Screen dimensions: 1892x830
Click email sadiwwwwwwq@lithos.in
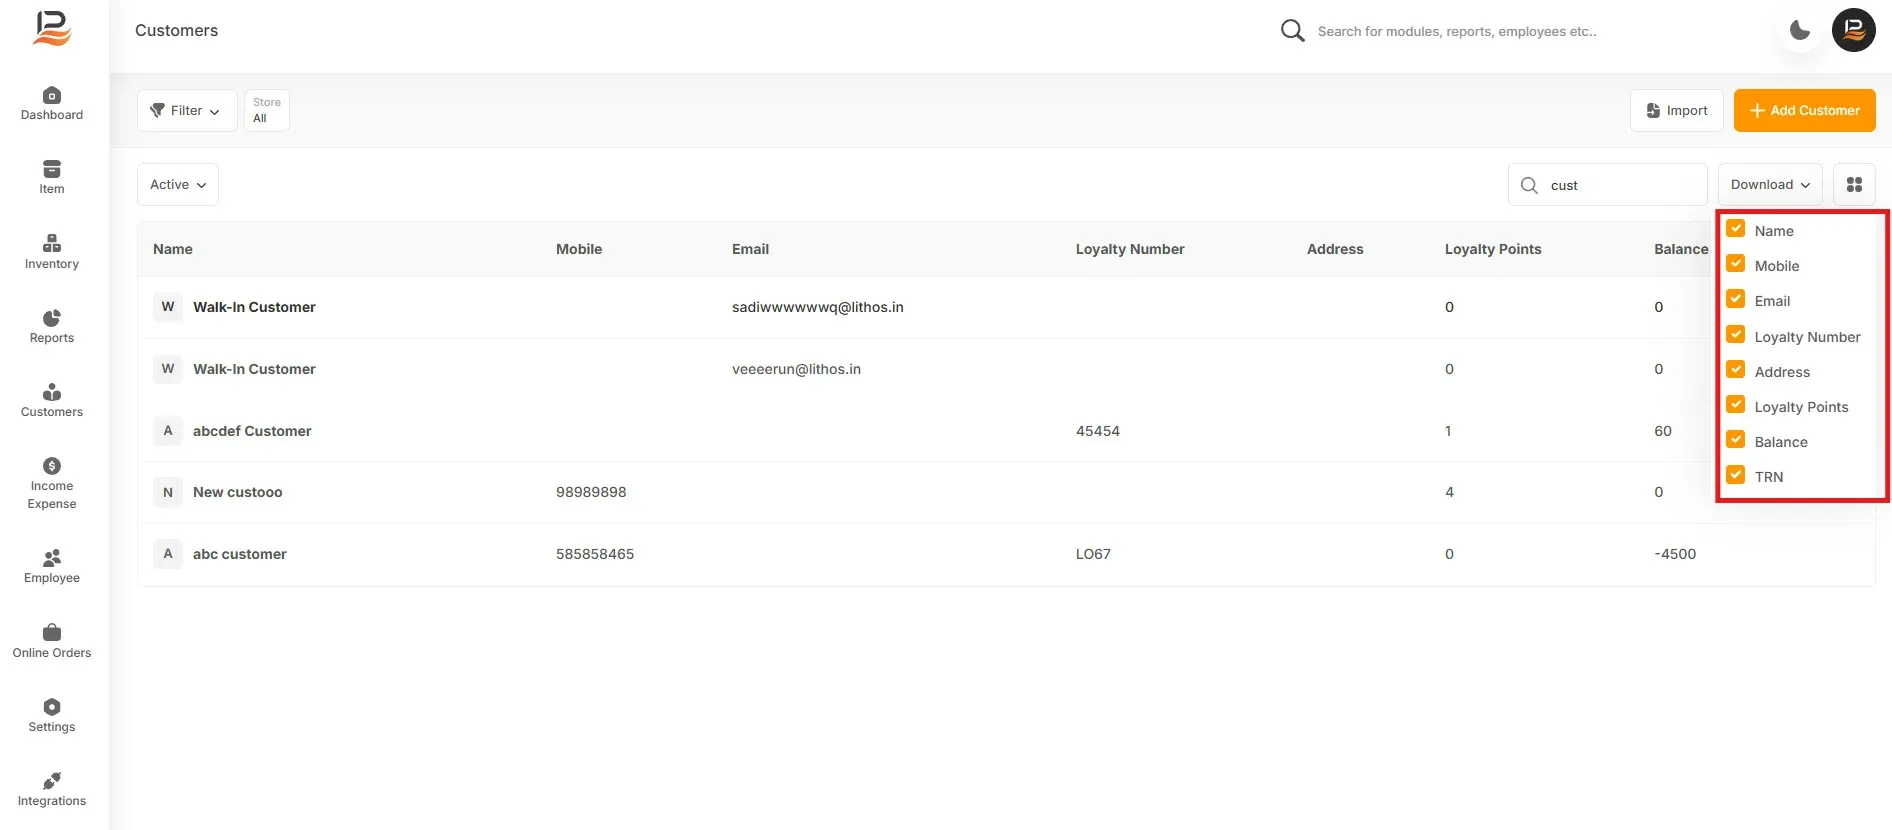pos(818,307)
